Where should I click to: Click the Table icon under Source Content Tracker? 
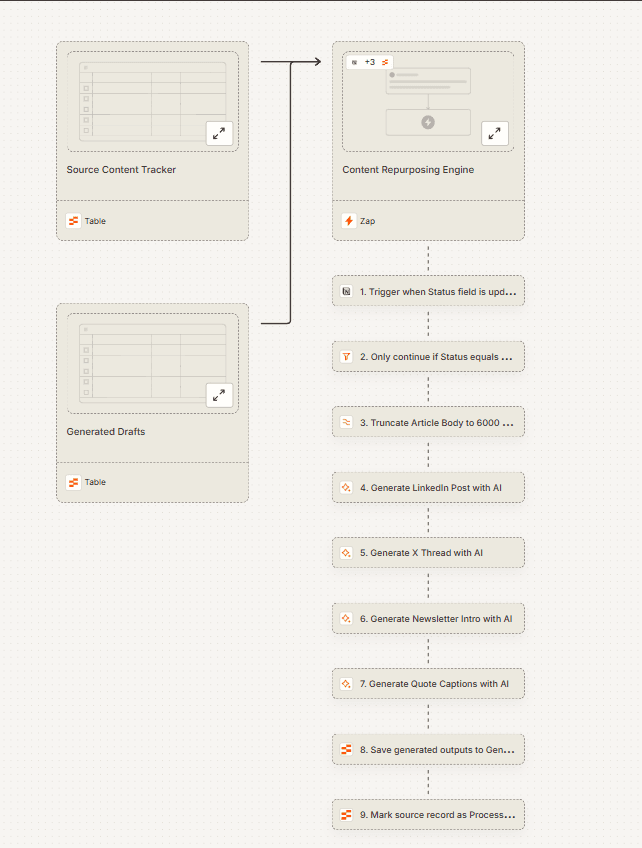coord(74,221)
